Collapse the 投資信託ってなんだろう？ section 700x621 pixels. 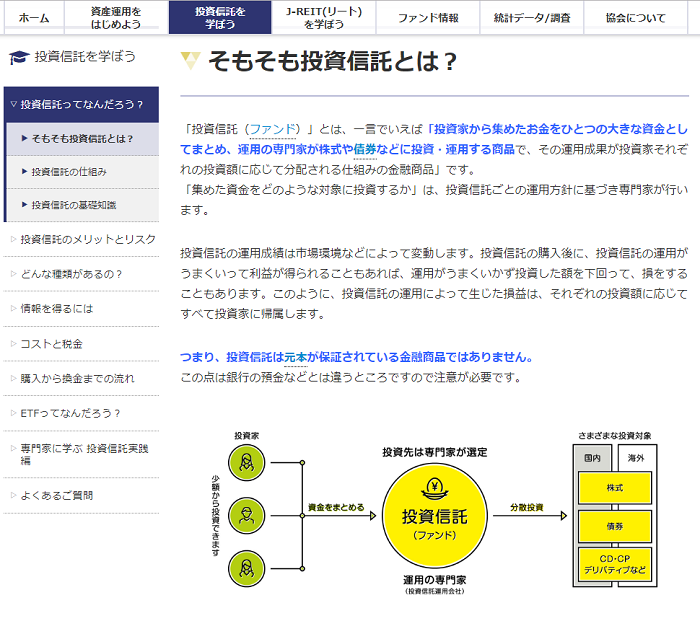coord(81,104)
